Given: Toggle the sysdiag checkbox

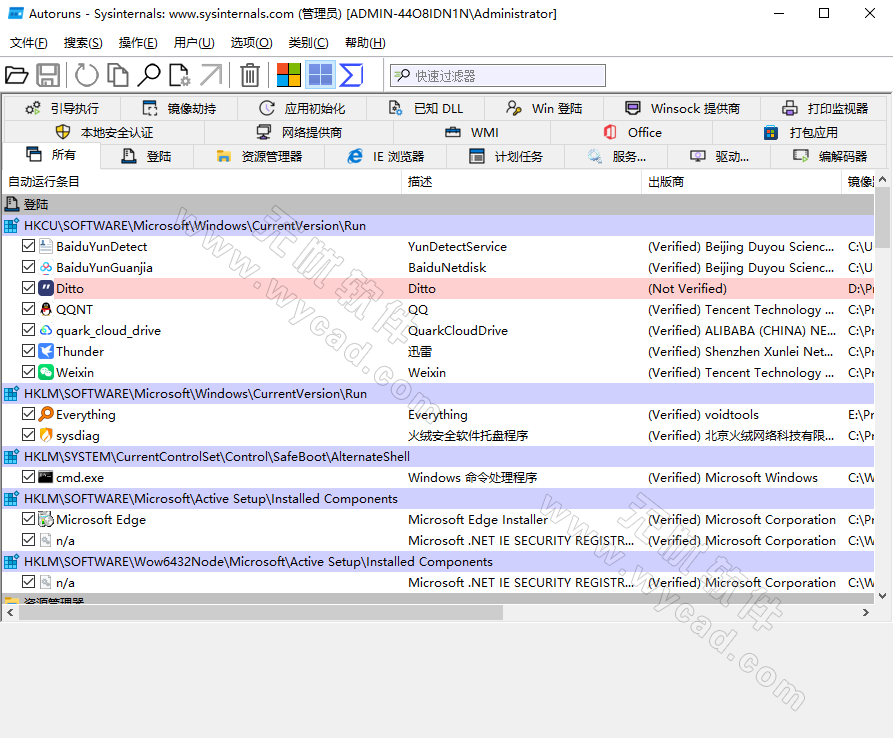Looking at the screenshot, I should pyautogui.click(x=28, y=435).
